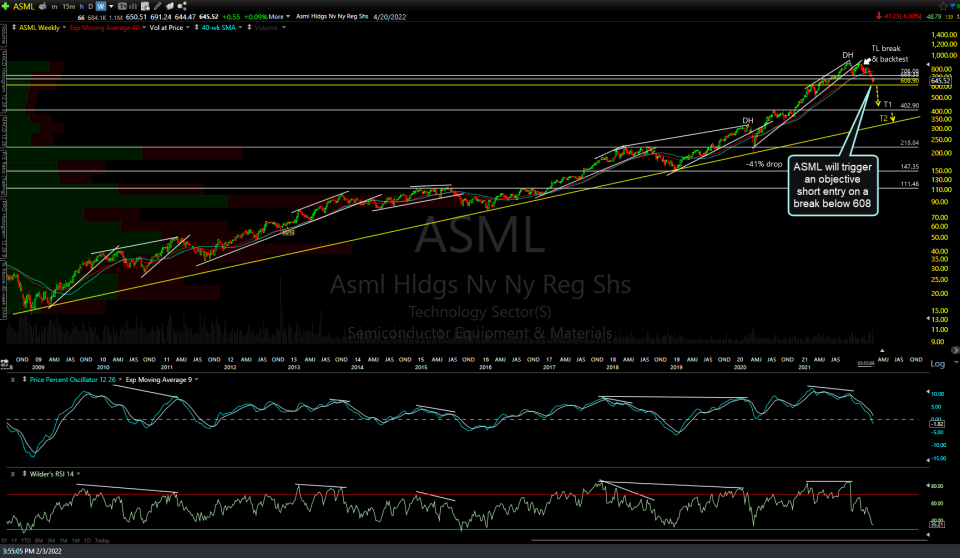
Task: Open Exp Moving Average 40 dropdown
Action: click(144, 28)
